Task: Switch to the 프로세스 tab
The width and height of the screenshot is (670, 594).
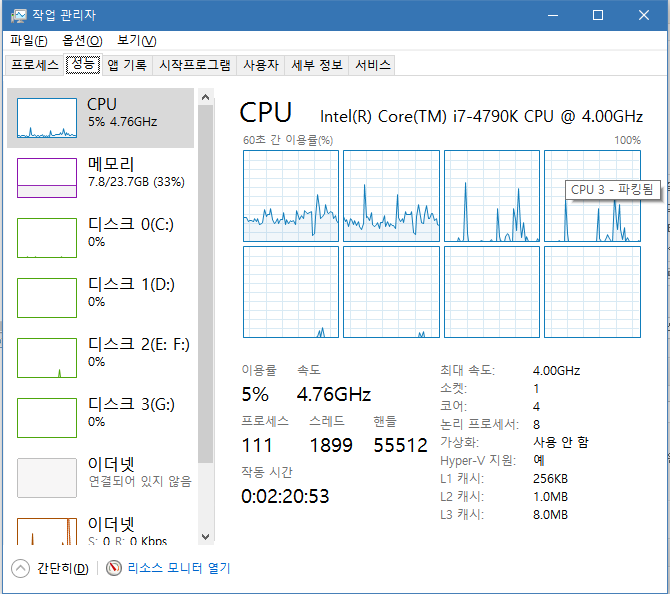Action: (x=35, y=65)
